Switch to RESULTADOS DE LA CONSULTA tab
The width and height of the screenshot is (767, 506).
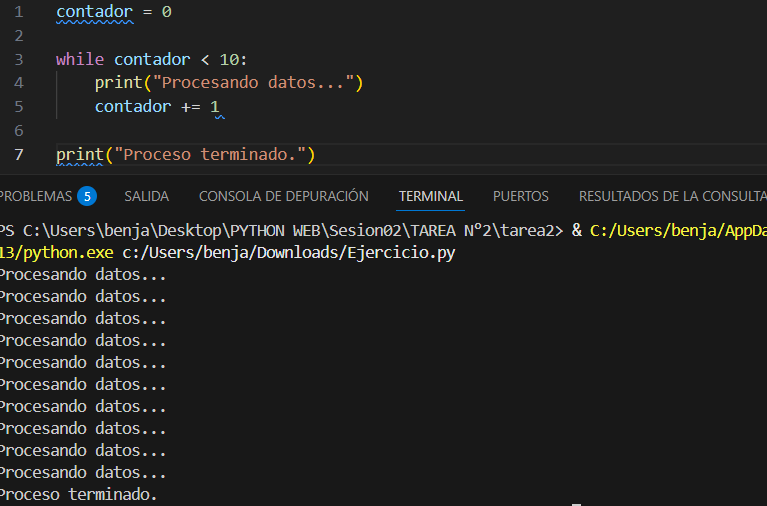(672, 196)
